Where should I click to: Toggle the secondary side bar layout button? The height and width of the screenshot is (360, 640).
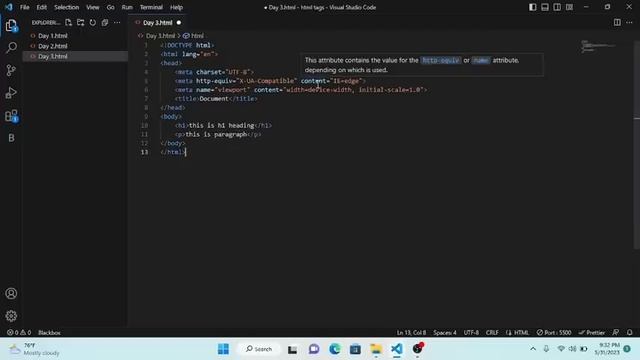point(557,7)
